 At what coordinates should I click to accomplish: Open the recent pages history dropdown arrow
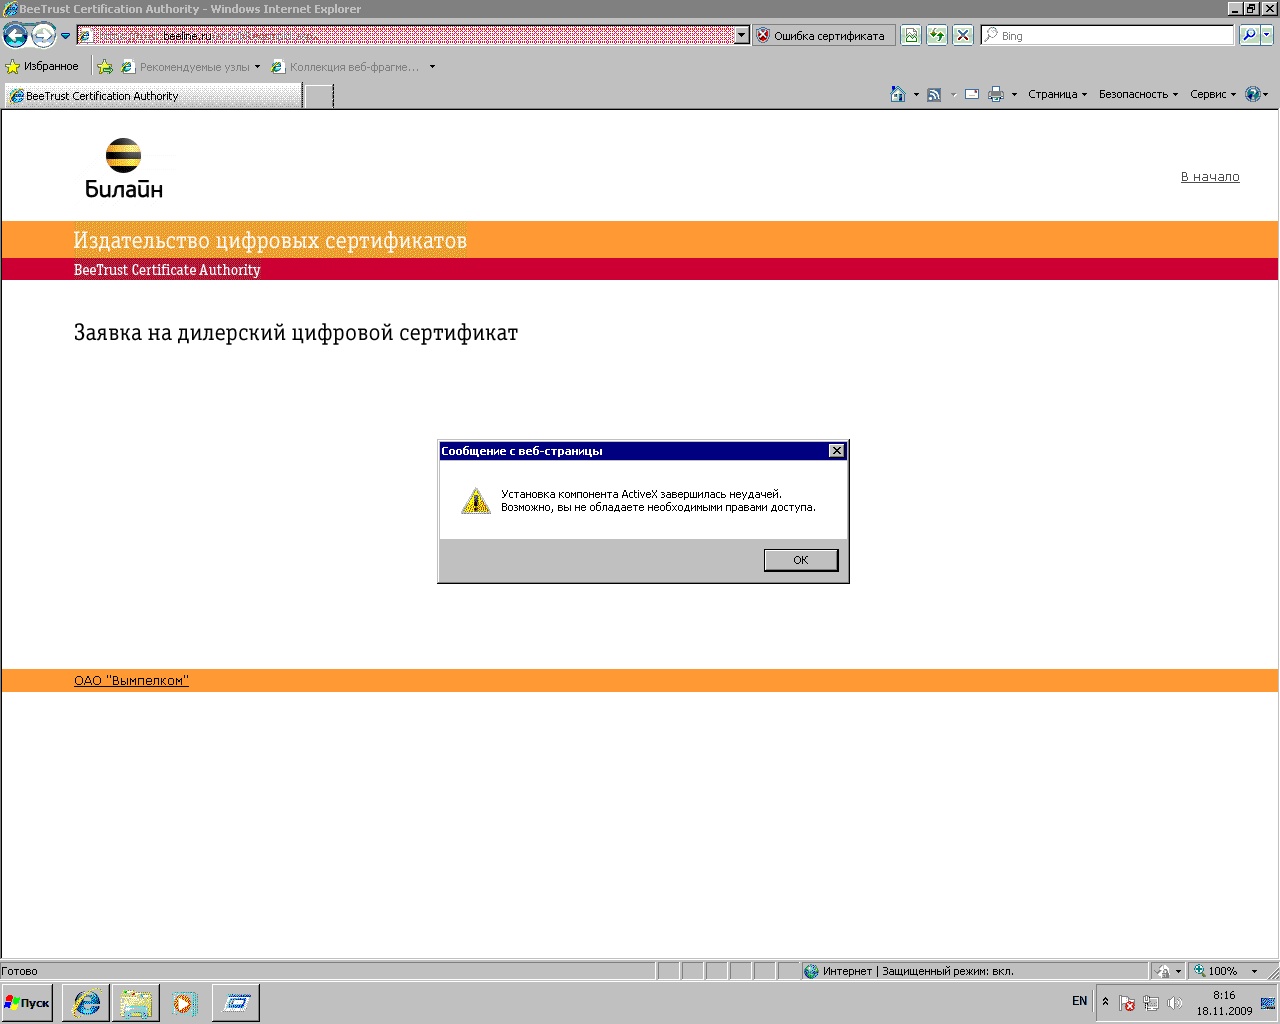coord(66,36)
